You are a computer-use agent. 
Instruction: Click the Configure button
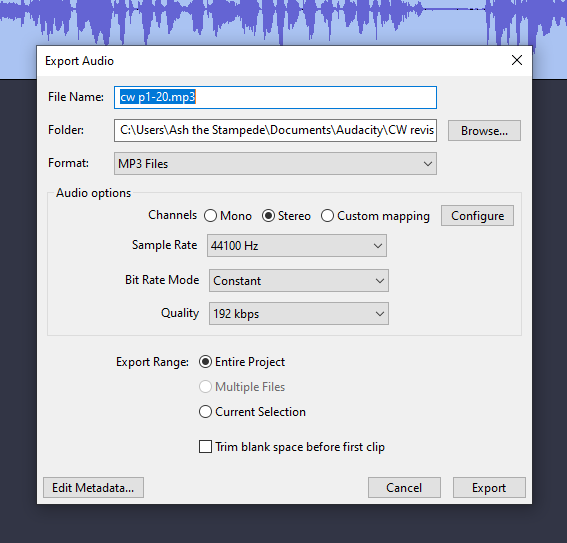tap(477, 216)
